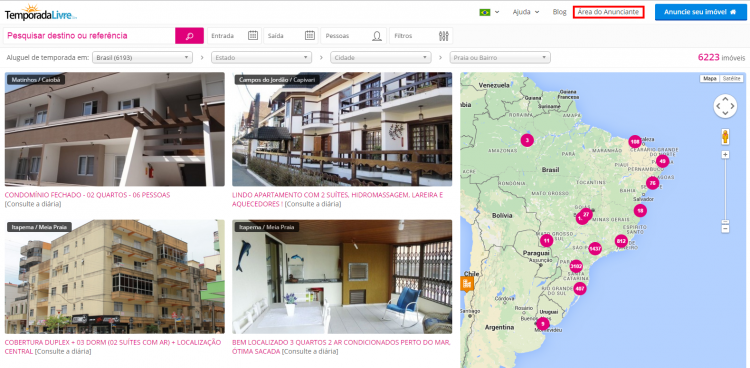Click map cluster marker 27 near Goiás
The height and width of the screenshot is (368, 750).
586,214
